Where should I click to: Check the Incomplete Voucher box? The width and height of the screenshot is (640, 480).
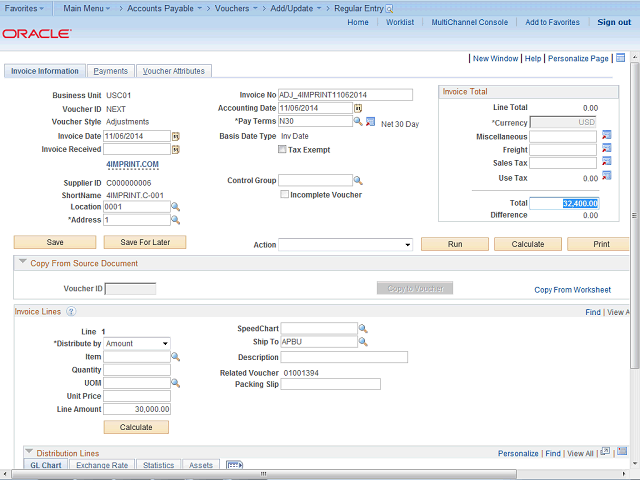pos(284,195)
